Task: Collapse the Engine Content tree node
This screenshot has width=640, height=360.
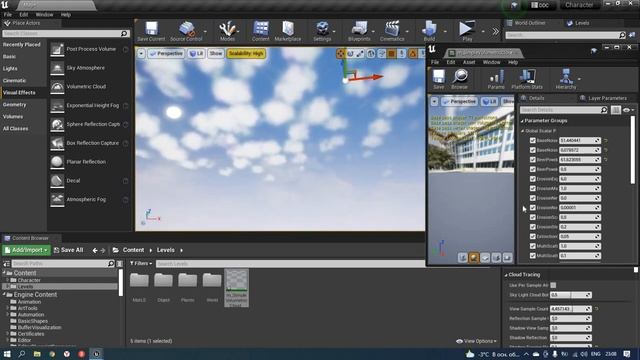Action: pyautogui.click(x=5, y=295)
